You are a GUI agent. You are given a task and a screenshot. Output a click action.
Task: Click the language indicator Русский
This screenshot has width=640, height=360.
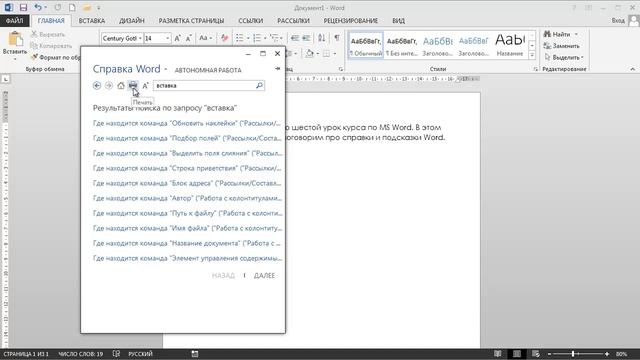(140, 354)
